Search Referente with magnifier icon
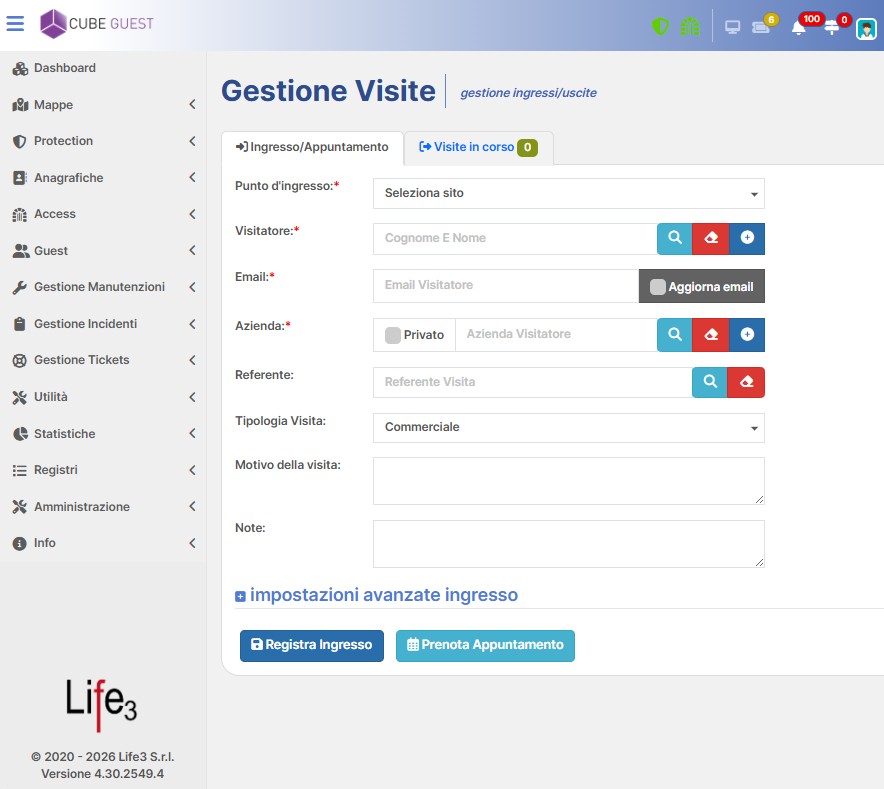Screen dimensions: 884x789 [x=710, y=382]
